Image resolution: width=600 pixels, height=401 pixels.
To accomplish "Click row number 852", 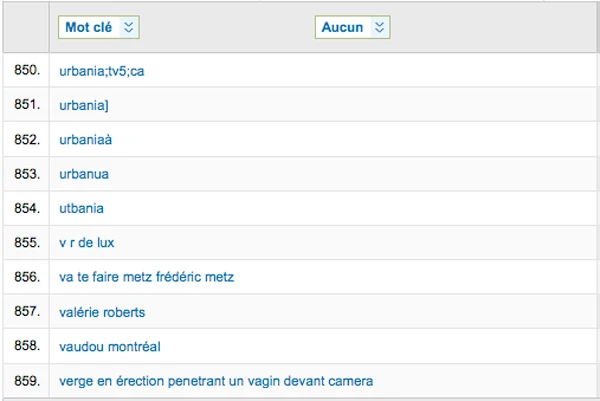I will (26, 140).
